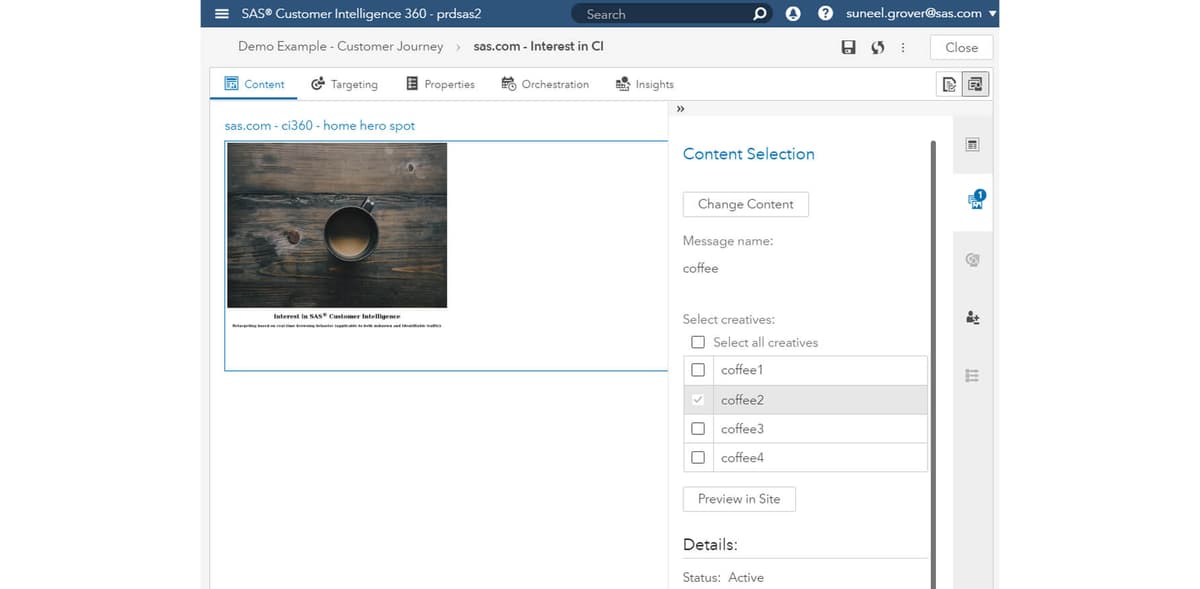Collapse the side panel with double chevron
Viewport: 1200px width, 589px height.
click(680, 108)
